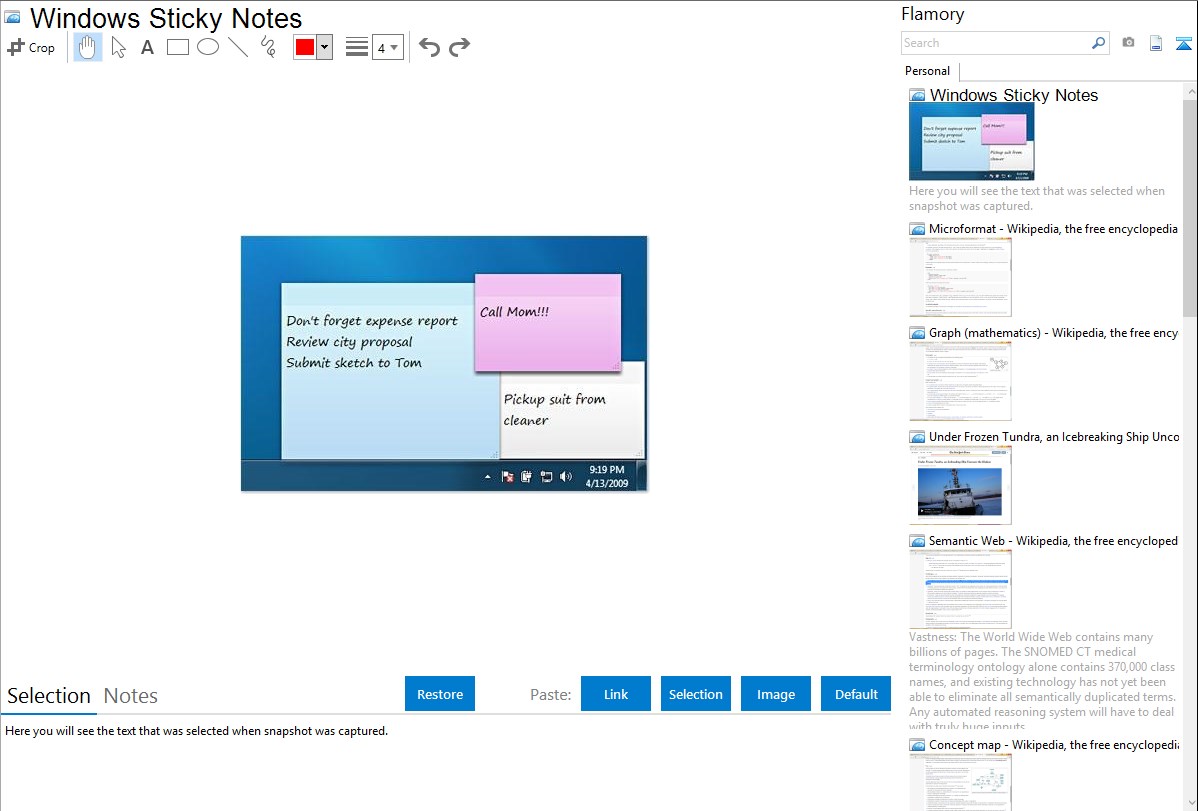Click the Concept map - Wikipedia title
The image size is (1198, 811).
[x=1053, y=744]
